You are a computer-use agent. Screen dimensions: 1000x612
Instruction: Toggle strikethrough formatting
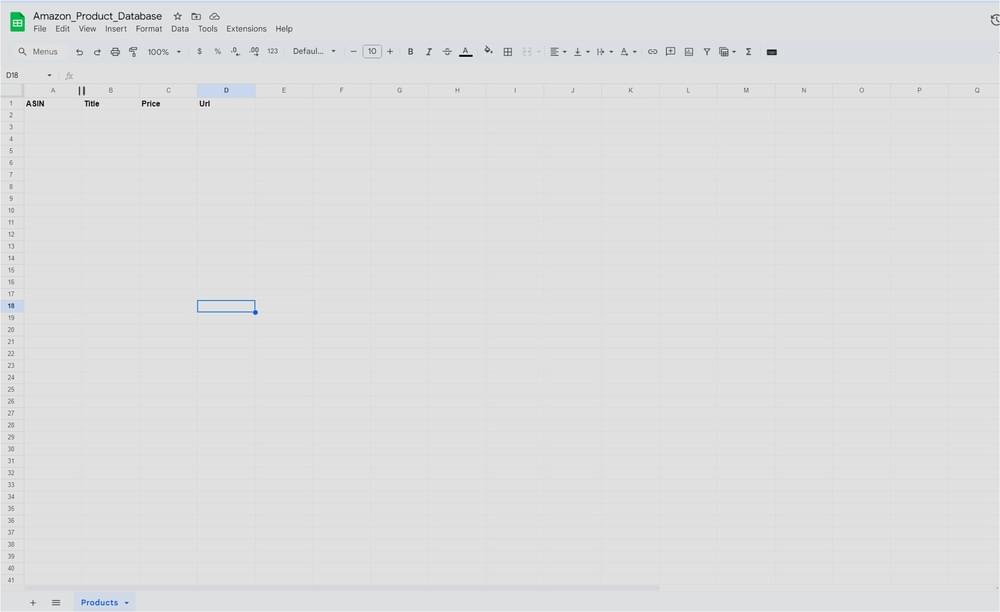click(447, 51)
